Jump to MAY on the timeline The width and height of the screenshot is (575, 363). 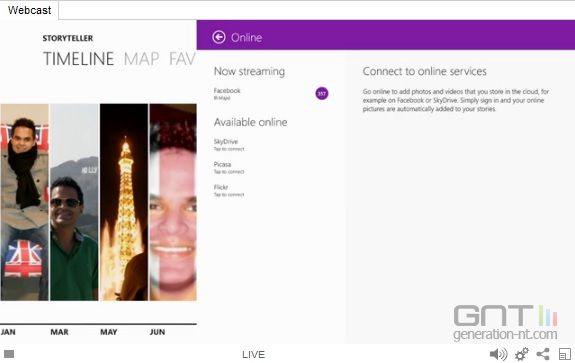pyautogui.click(x=109, y=332)
